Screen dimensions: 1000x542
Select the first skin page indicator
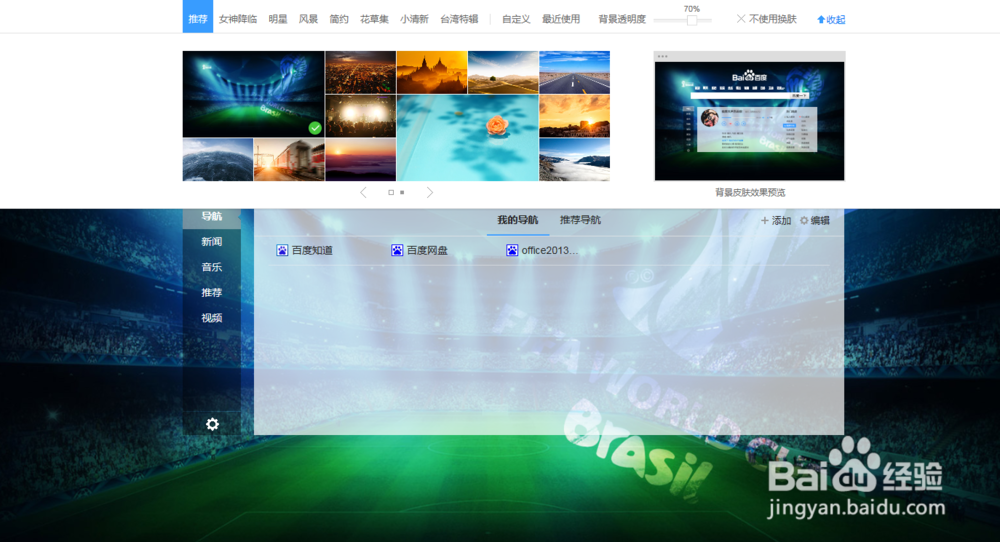[391, 193]
